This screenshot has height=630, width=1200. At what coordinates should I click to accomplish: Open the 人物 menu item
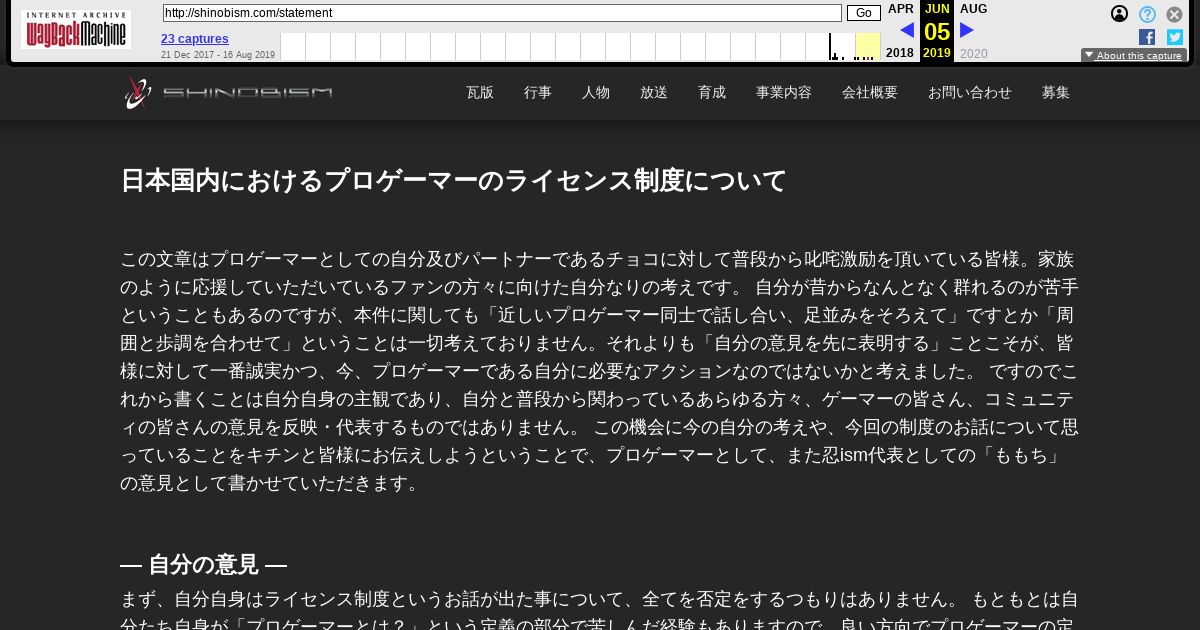coord(596,92)
